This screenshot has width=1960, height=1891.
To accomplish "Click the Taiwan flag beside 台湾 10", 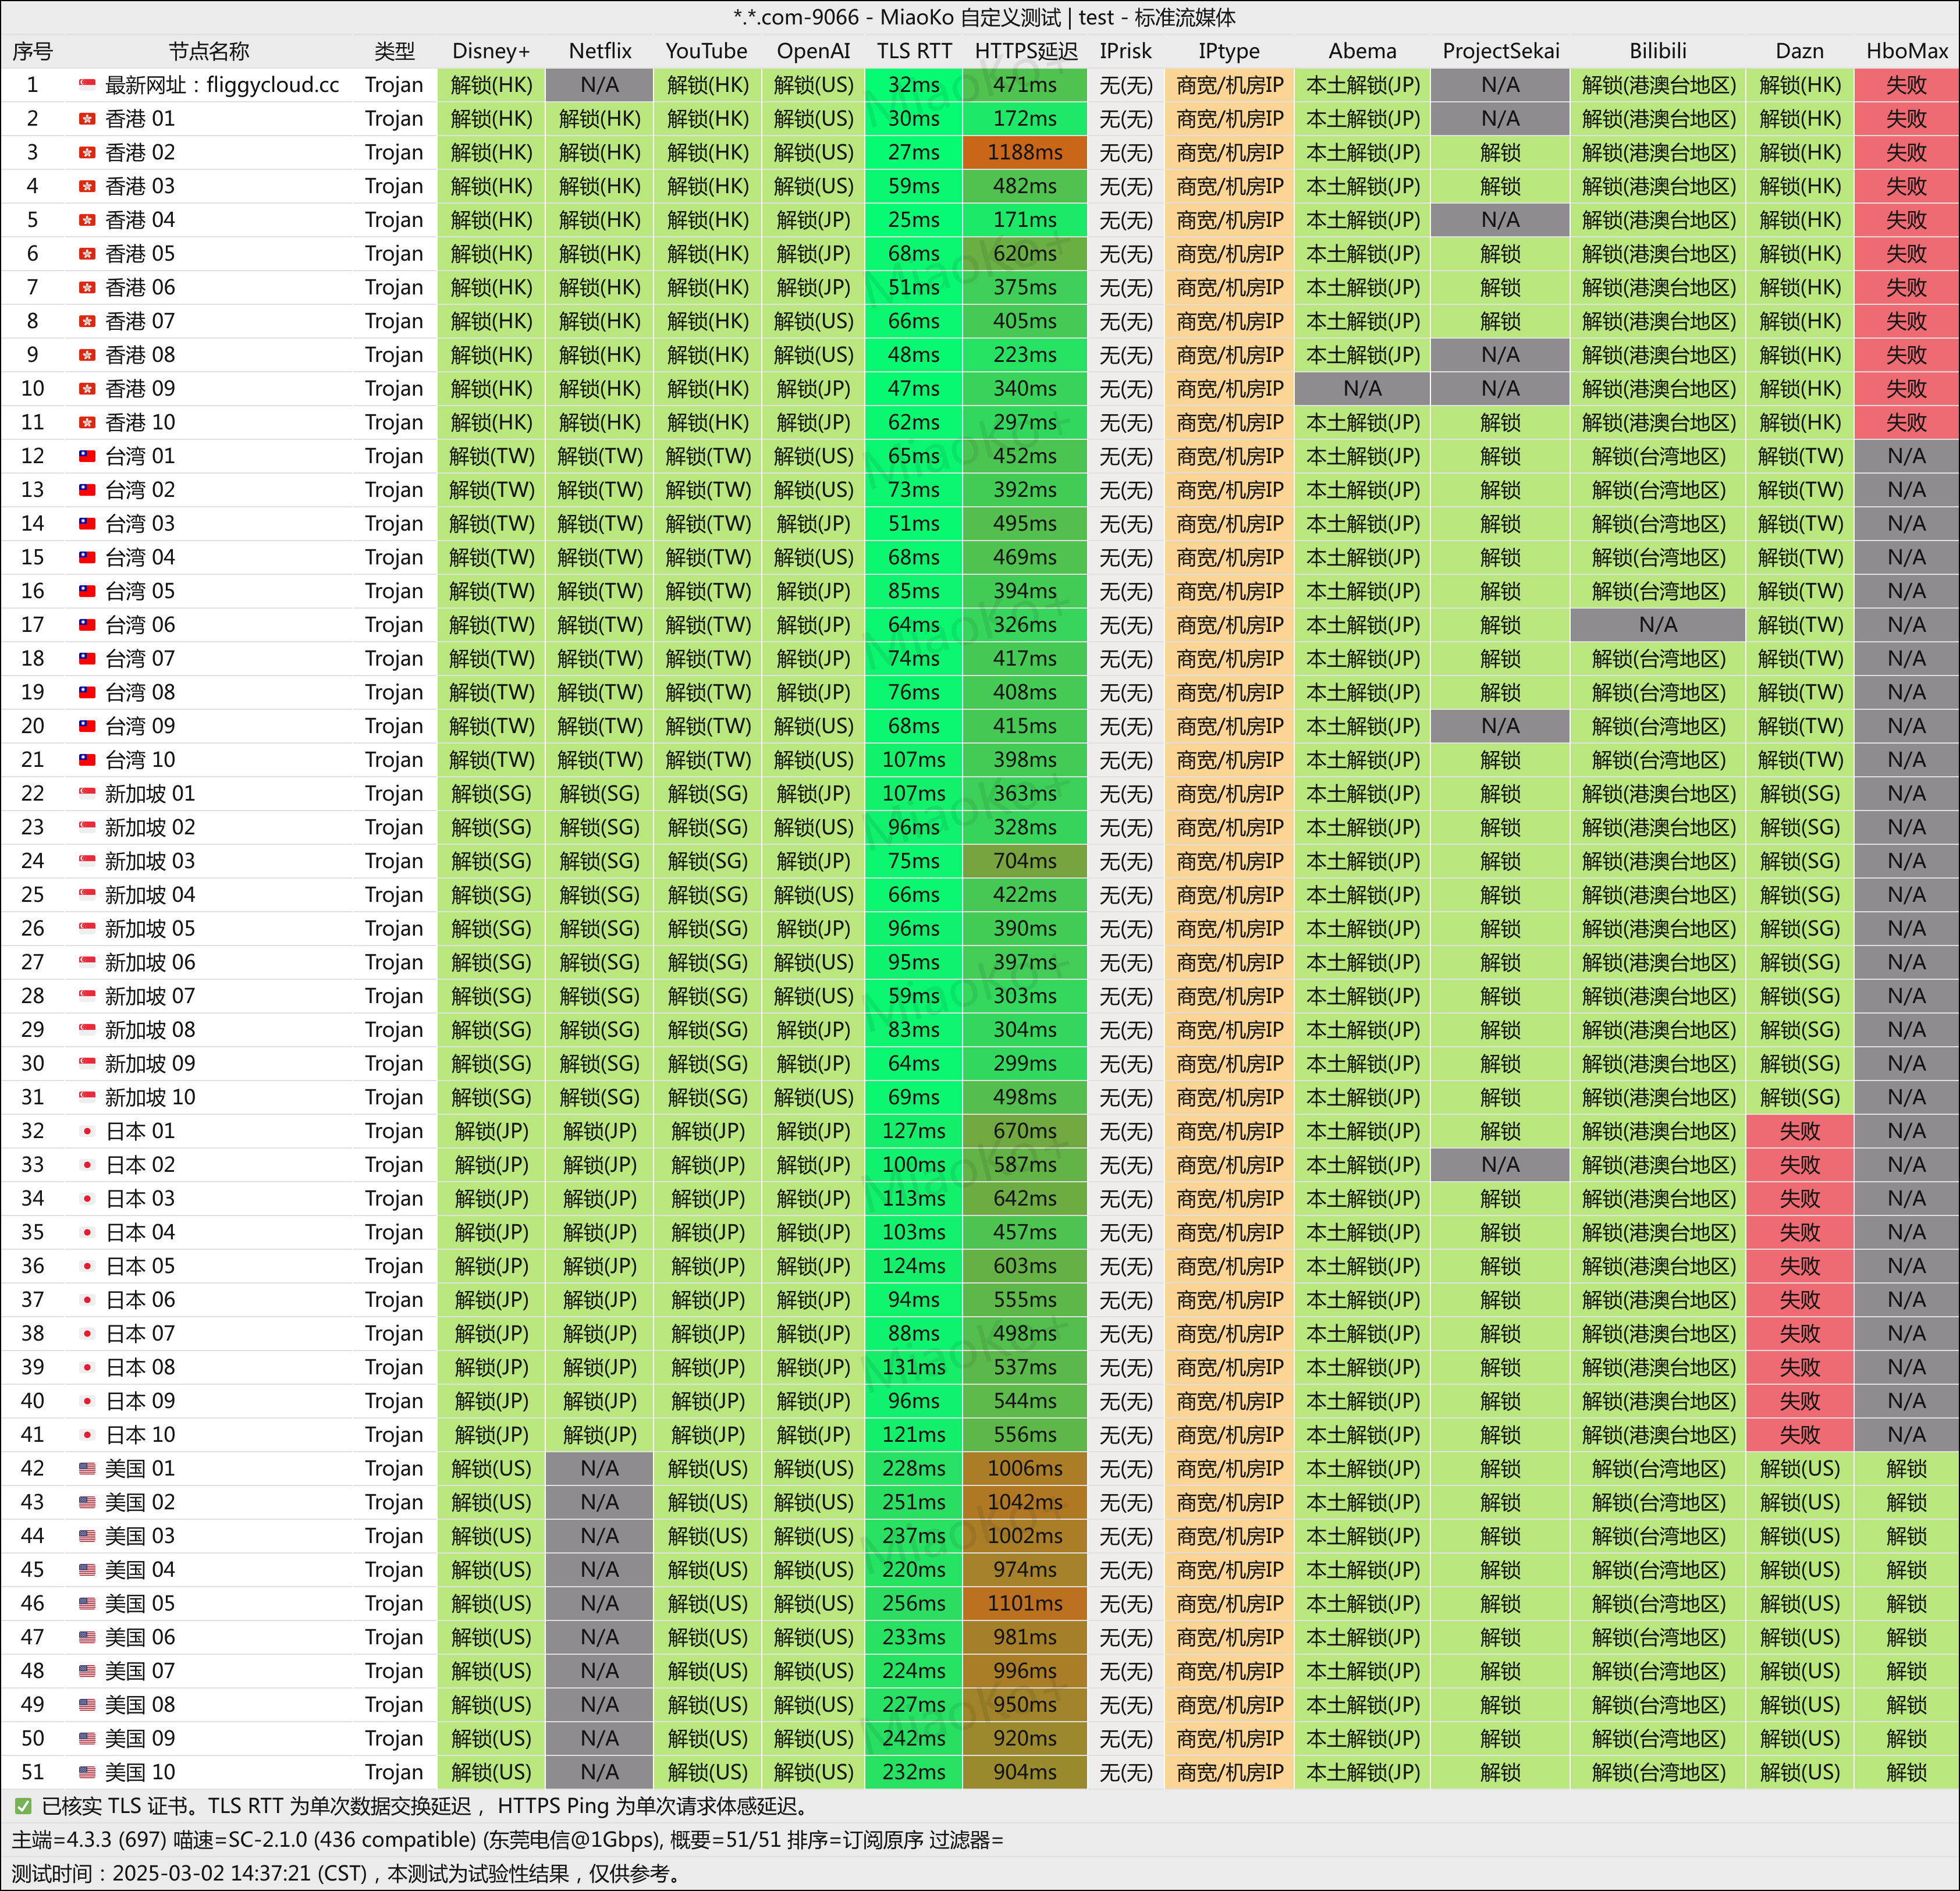I will click(87, 760).
